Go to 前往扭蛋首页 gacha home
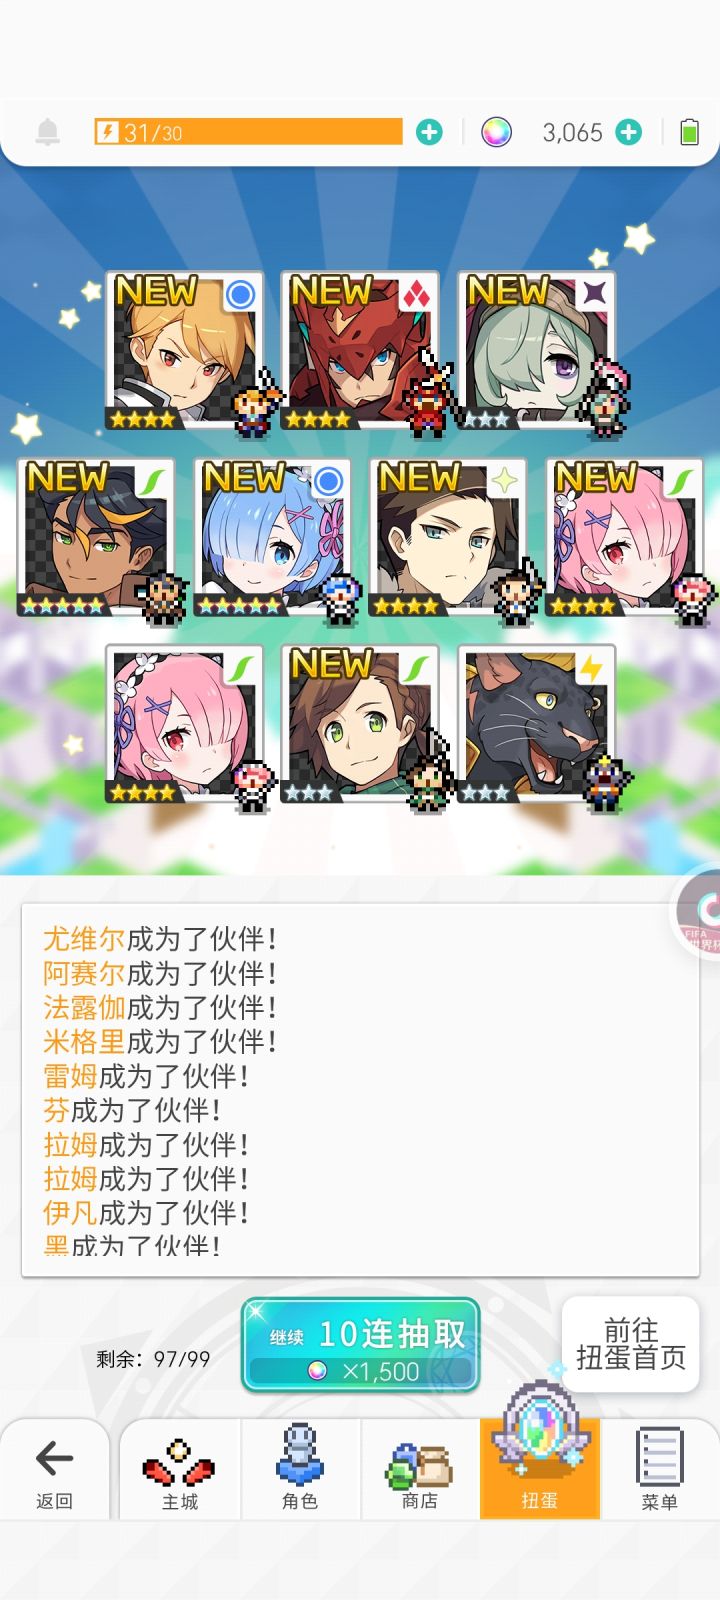The width and height of the screenshot is (720, 1600). pos(631,1344)
